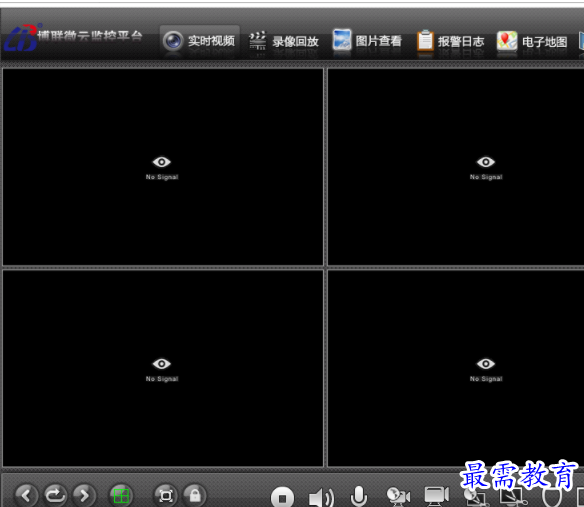Click the lens icon beside 实时视频
Viewport: 584px width, 507px height.
point(173,41)
